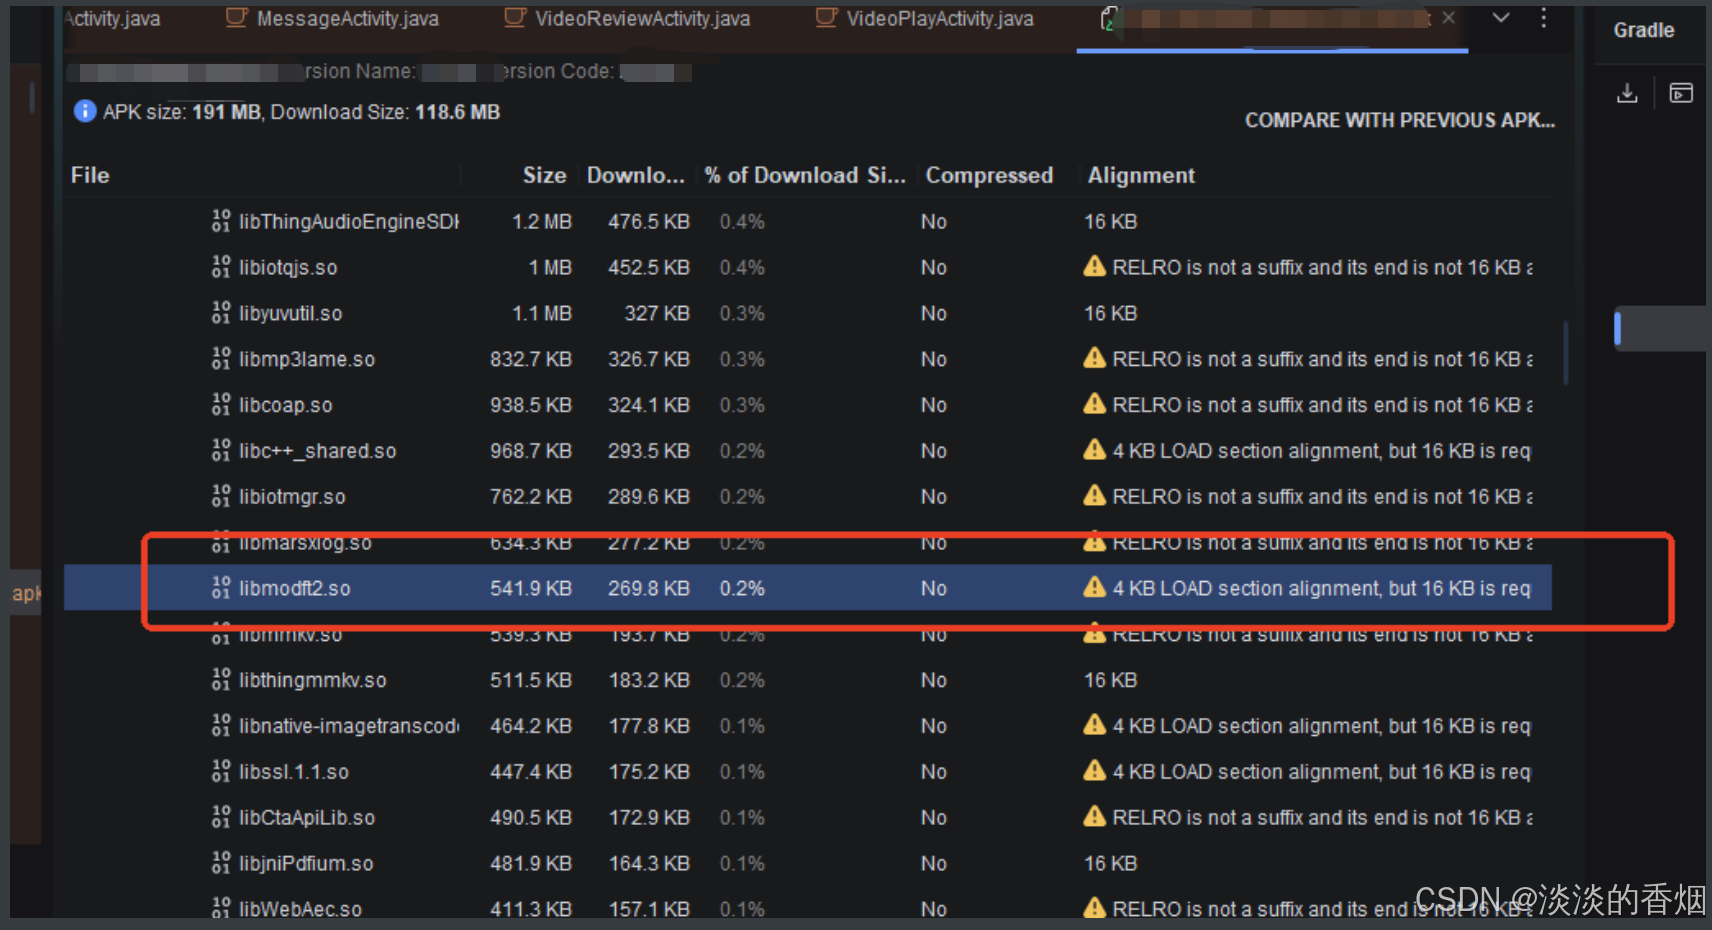1712x930 pixels.
Task: Click the libc++_shared.so alignment warning icon
Action: coord(1095,450)
